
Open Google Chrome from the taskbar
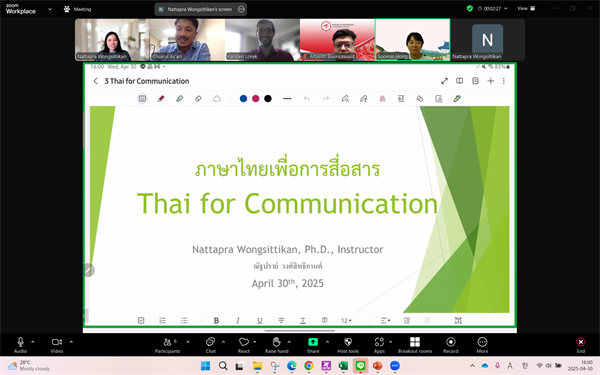[309, 366]
